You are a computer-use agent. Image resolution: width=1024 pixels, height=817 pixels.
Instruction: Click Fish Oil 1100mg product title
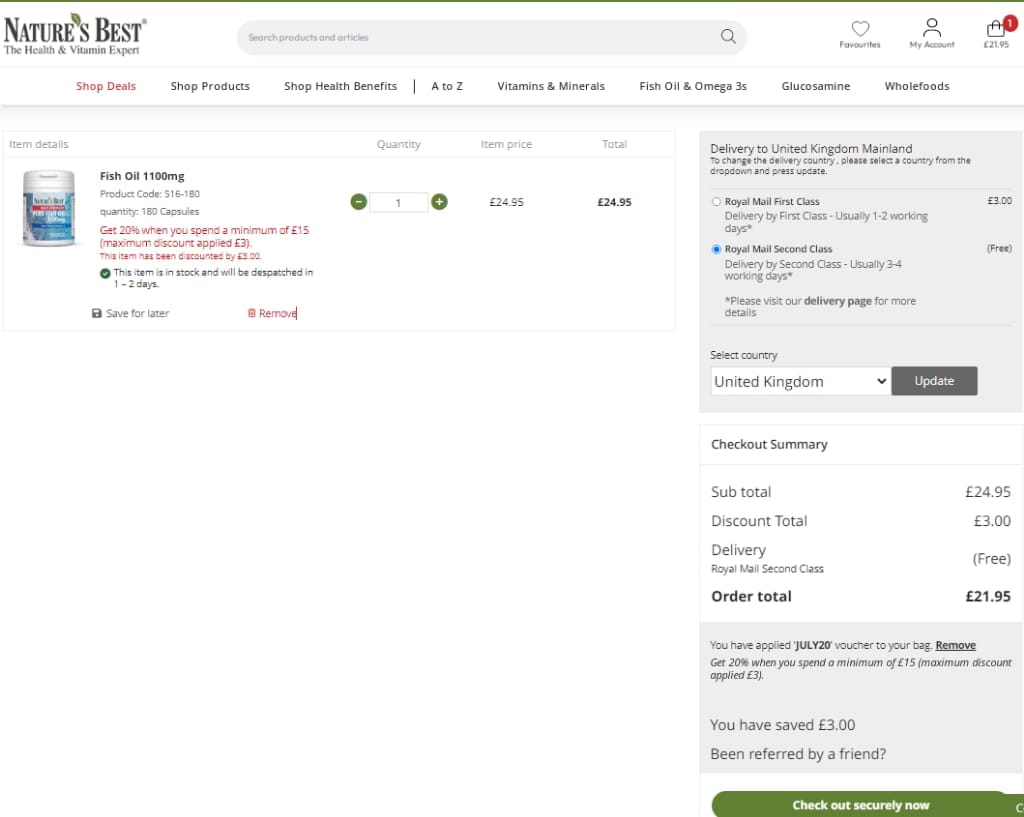pyautogui.click(x=142, y=176)
